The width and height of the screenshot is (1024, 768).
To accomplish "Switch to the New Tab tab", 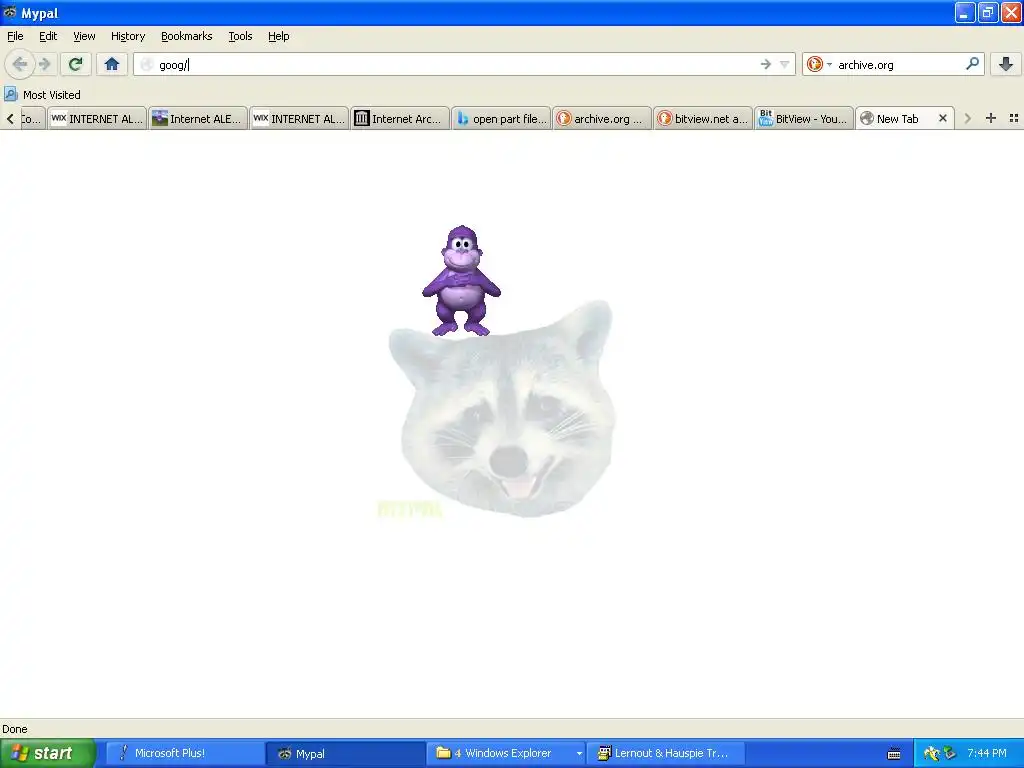I will [x=904, y=118].
